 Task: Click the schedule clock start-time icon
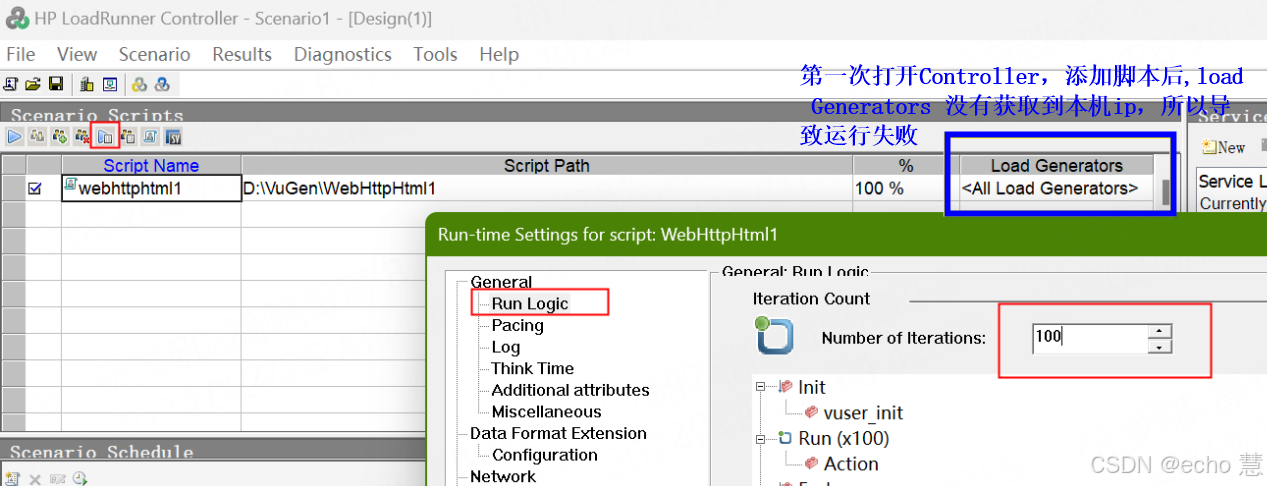click(x=80, y=478)
